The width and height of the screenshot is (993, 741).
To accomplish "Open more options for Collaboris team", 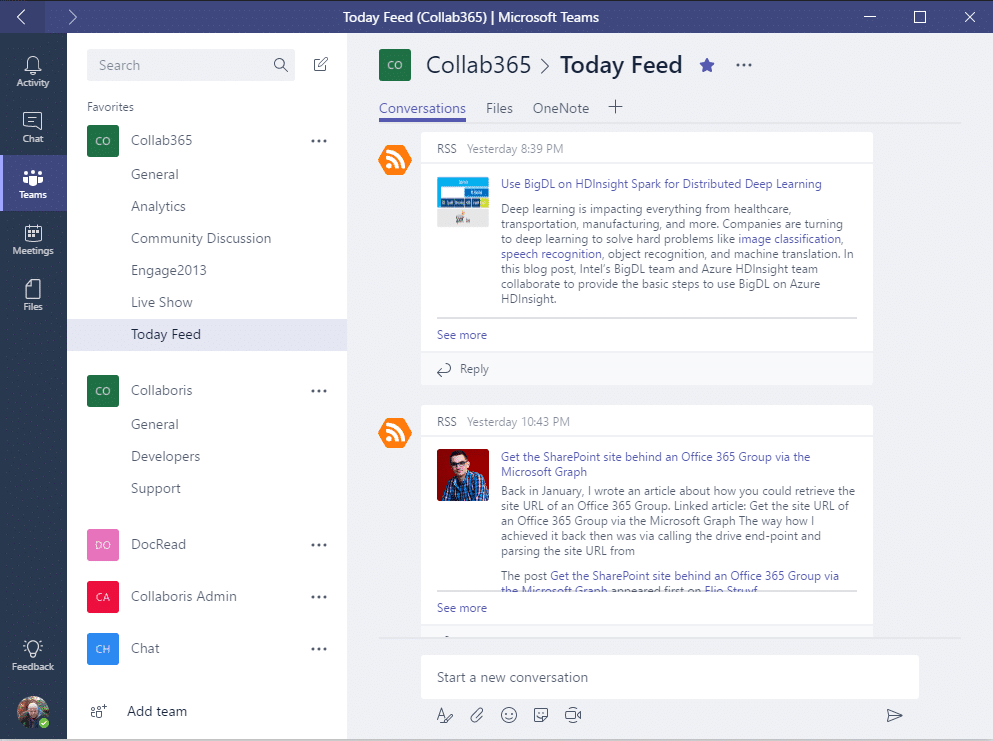I will point(319,391).
